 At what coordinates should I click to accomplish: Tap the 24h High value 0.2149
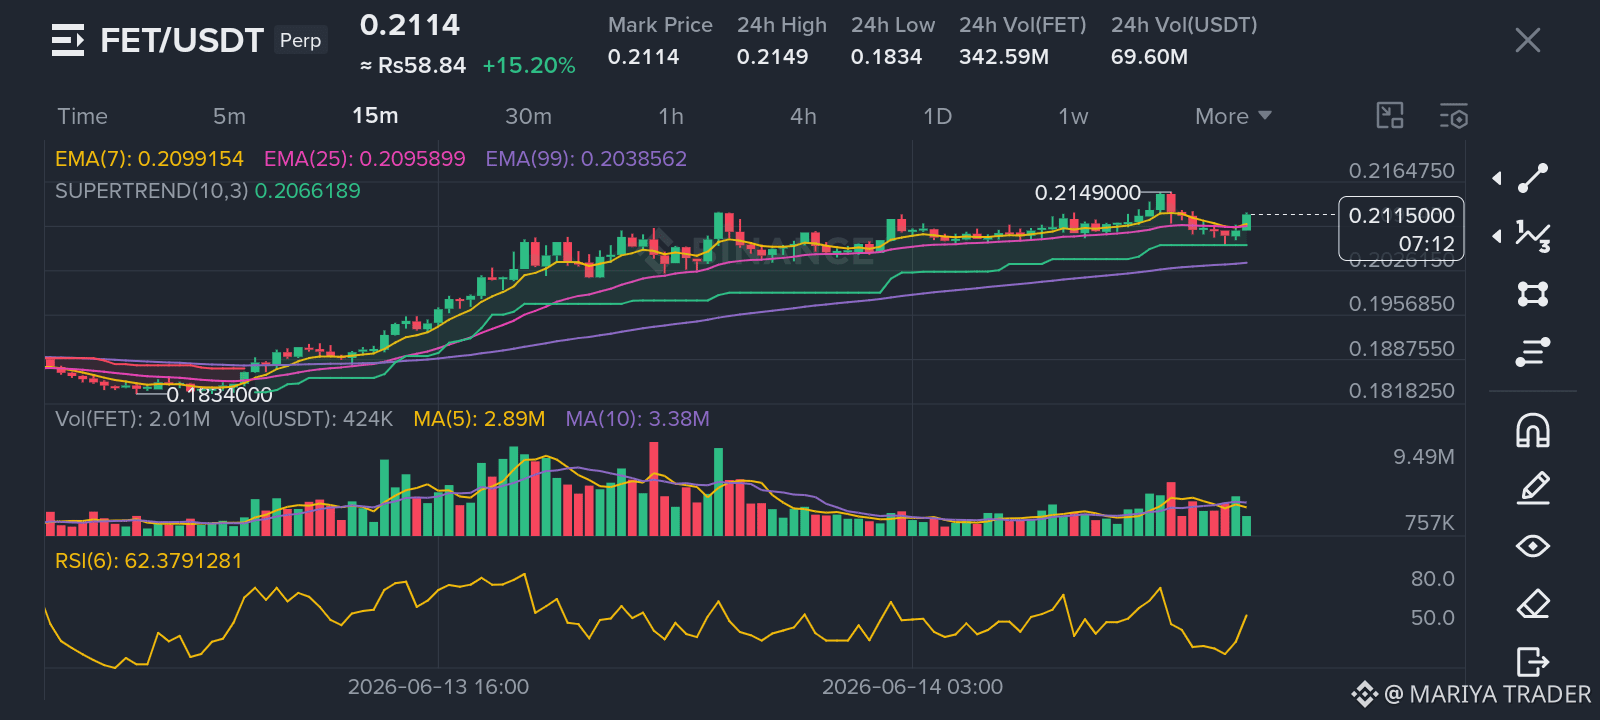click(x=772, y=57)
